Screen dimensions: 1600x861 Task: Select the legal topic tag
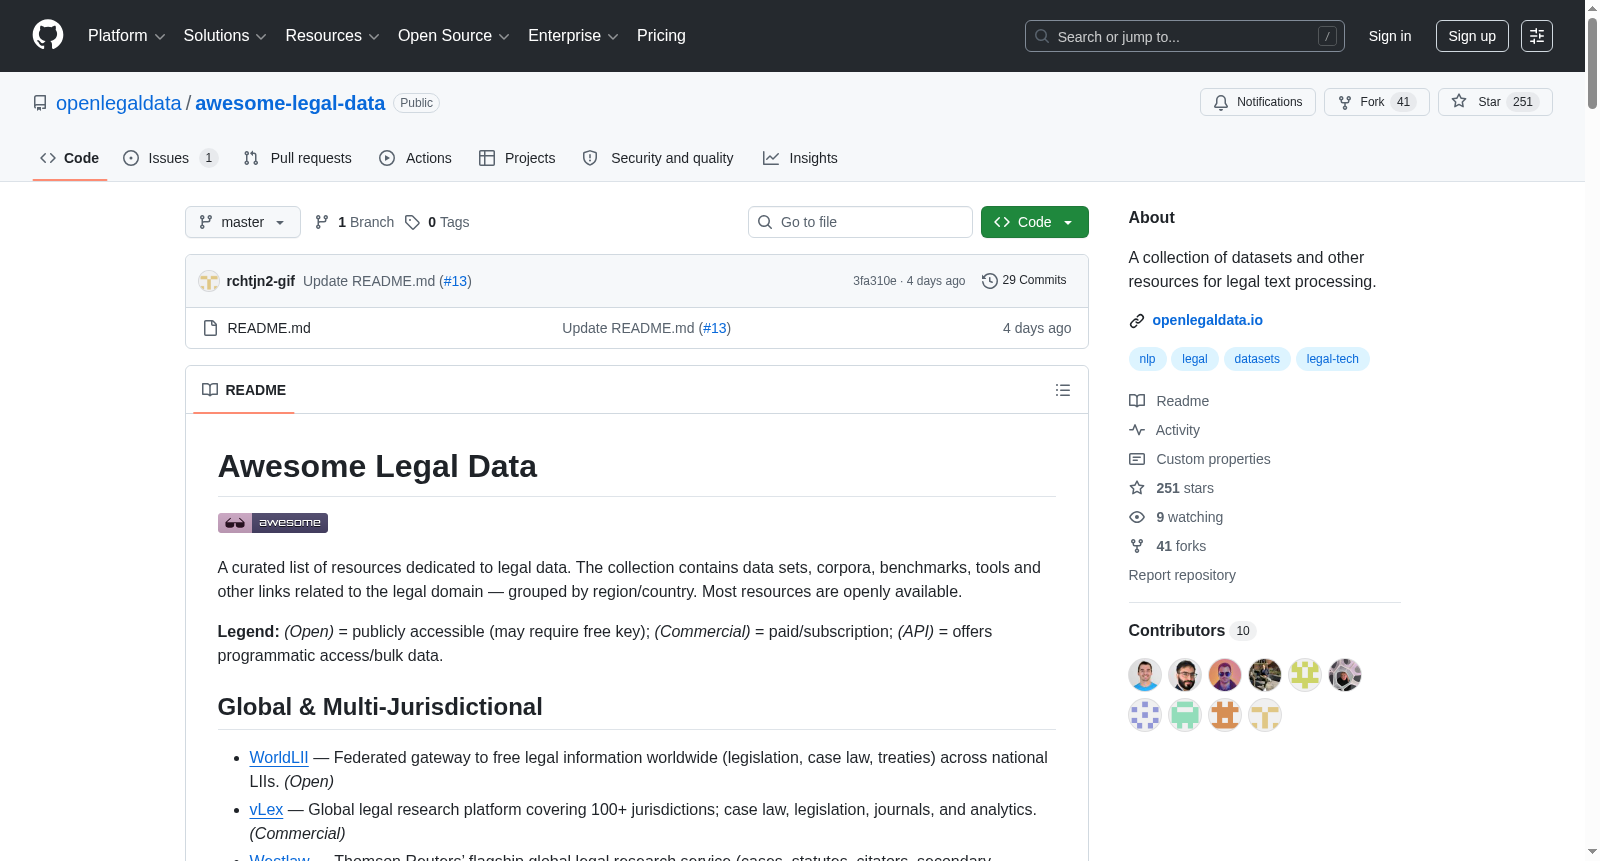[x=1195, y=359]
